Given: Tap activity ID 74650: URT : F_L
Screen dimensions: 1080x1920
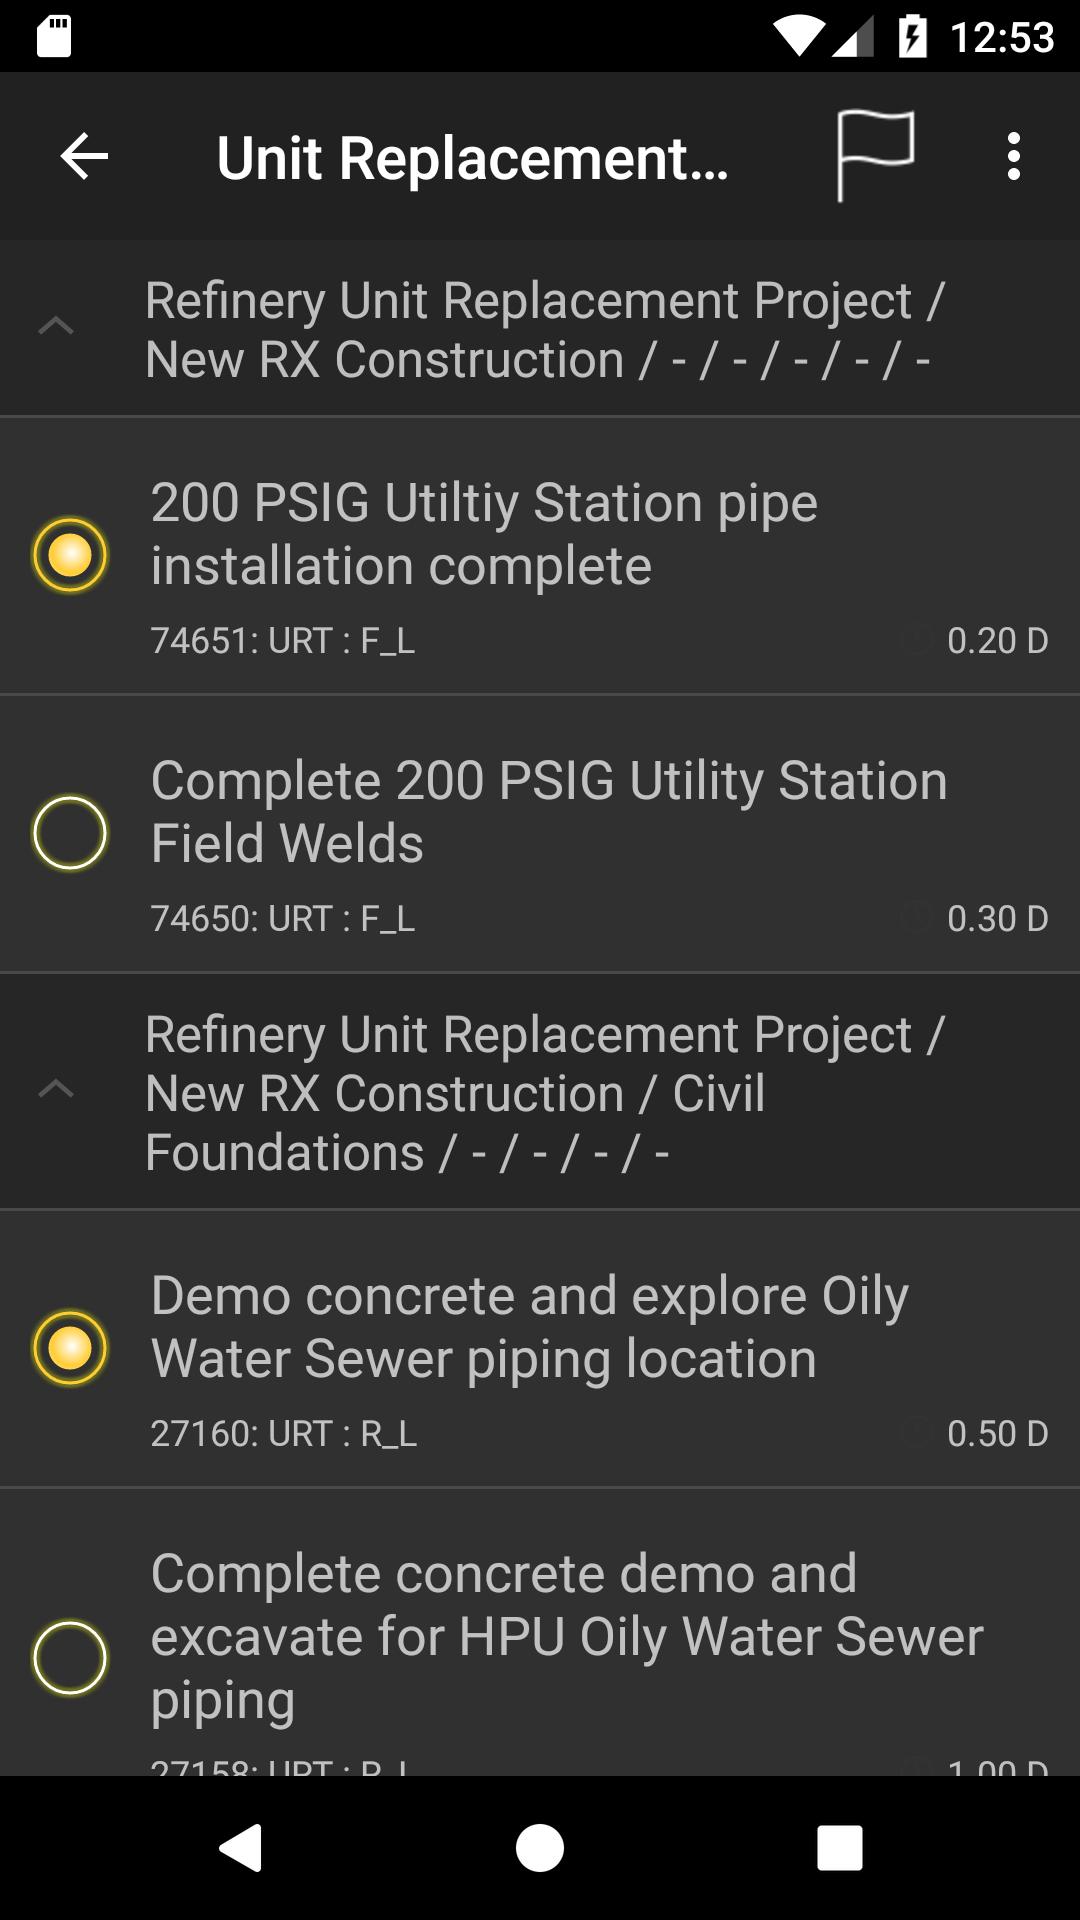Looking at the screenshot, I should [x=282, y=918].
